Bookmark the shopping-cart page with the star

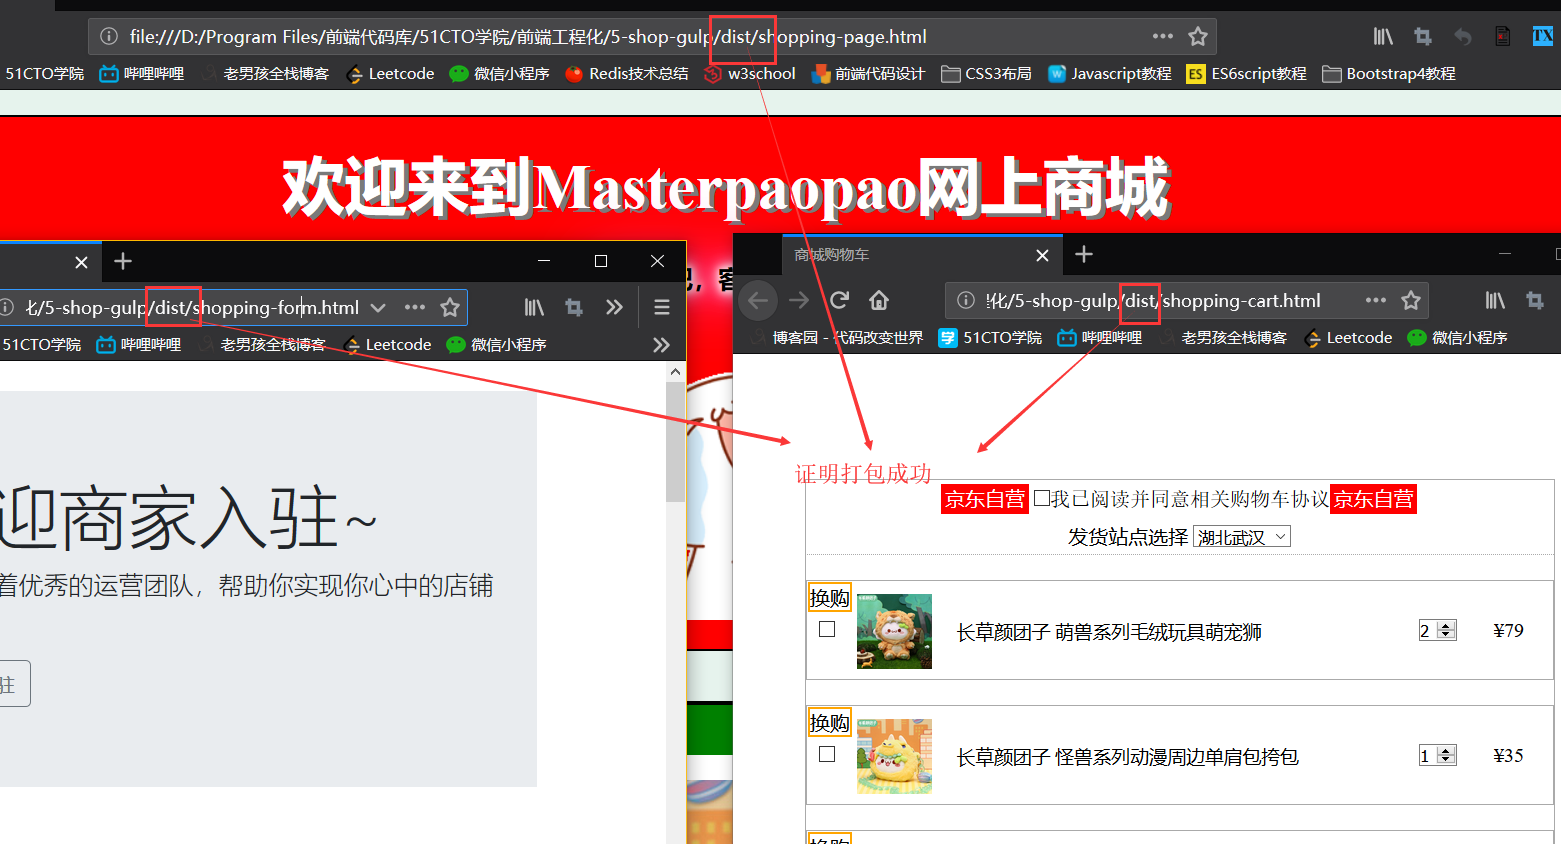1411,300
